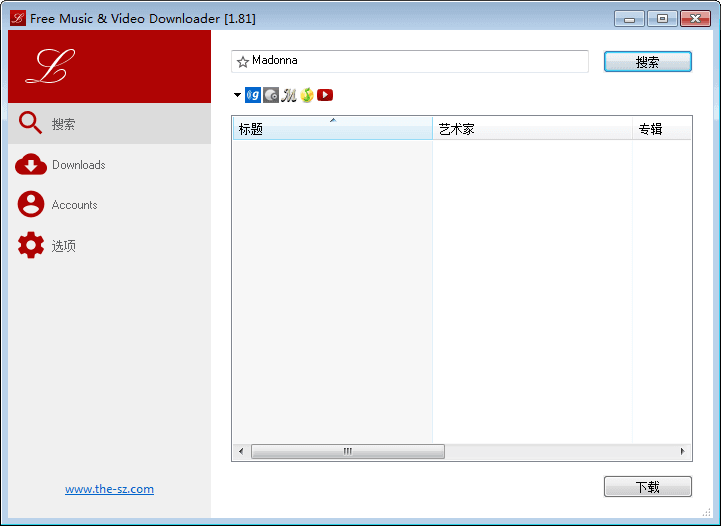Expand the source list dropdown arrow
The height and width of the screenshot is (526, 721).
pos(237,95)
